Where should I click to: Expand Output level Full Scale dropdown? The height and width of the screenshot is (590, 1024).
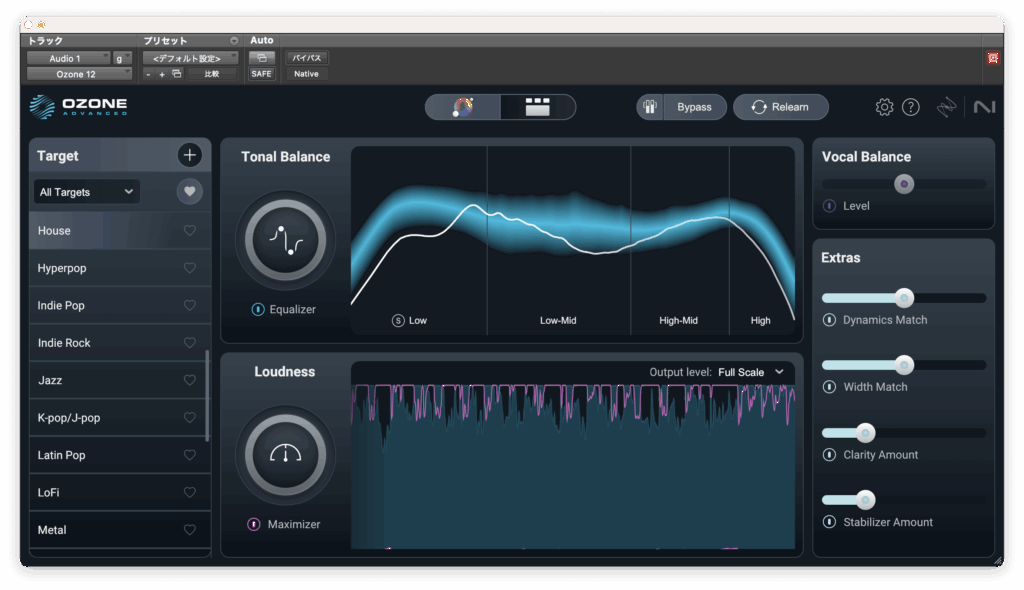tap(750, 372)
